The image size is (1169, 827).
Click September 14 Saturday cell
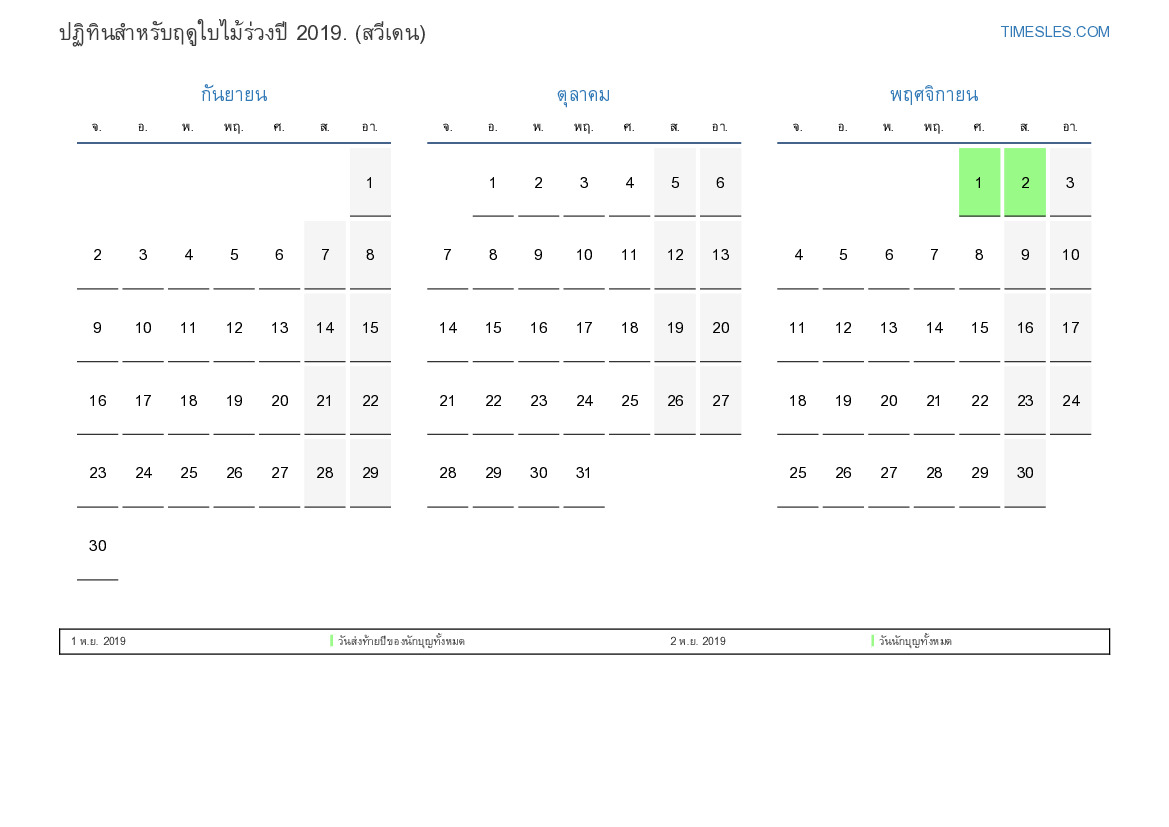pos(325,328)
